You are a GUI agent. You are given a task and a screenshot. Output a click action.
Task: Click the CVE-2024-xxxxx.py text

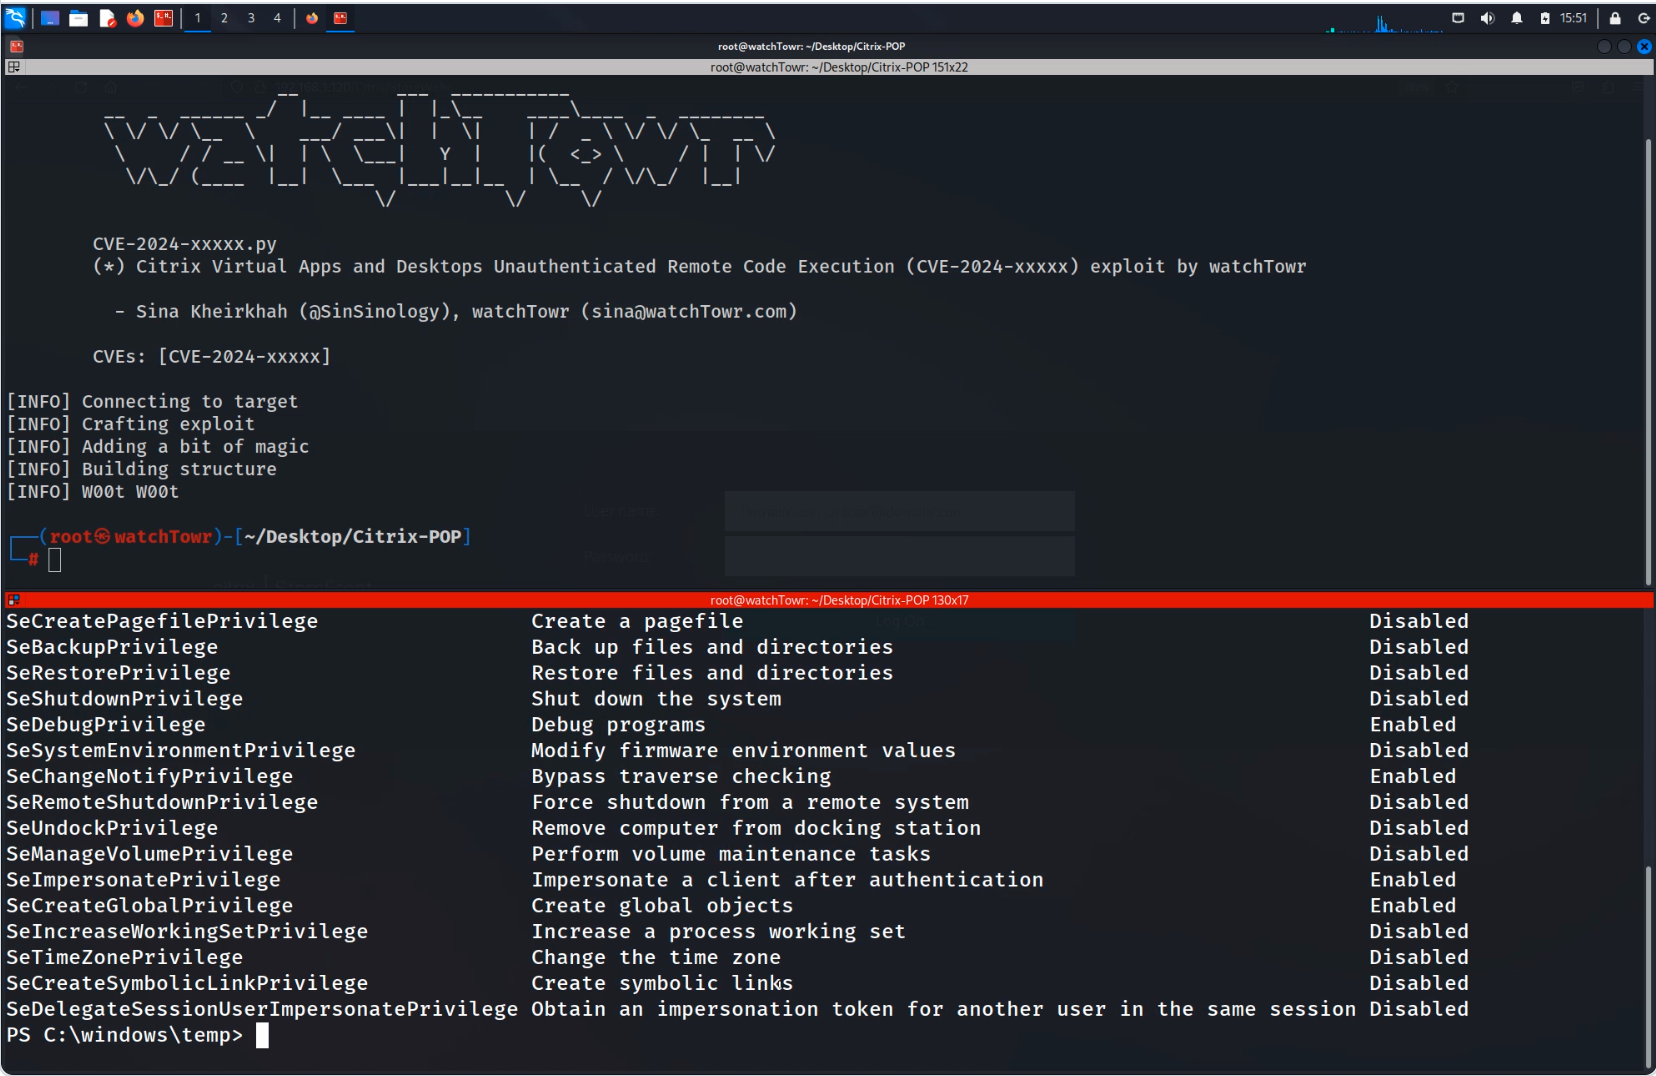(185, 244)
